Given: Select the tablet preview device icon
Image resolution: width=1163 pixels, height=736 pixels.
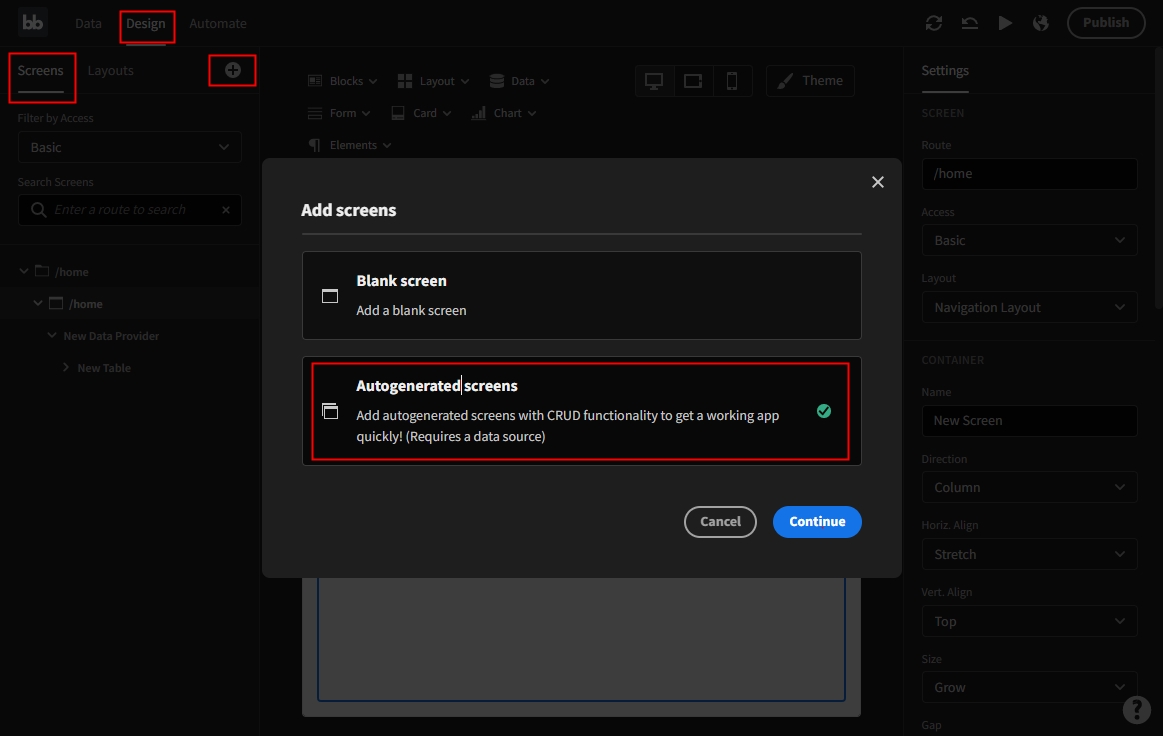Looking at the screenshot, I should tap(693, 81).
